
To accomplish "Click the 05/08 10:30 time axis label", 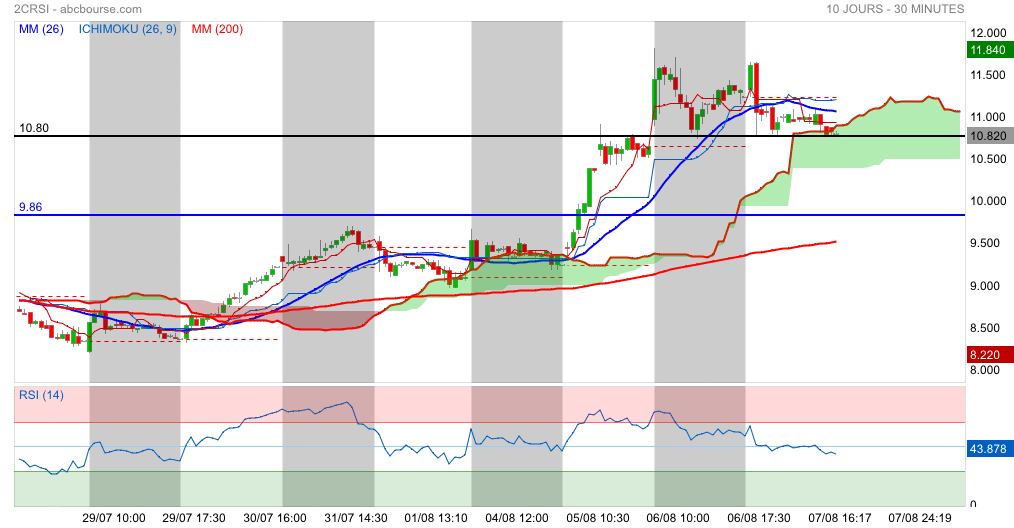I will (598, 518).
